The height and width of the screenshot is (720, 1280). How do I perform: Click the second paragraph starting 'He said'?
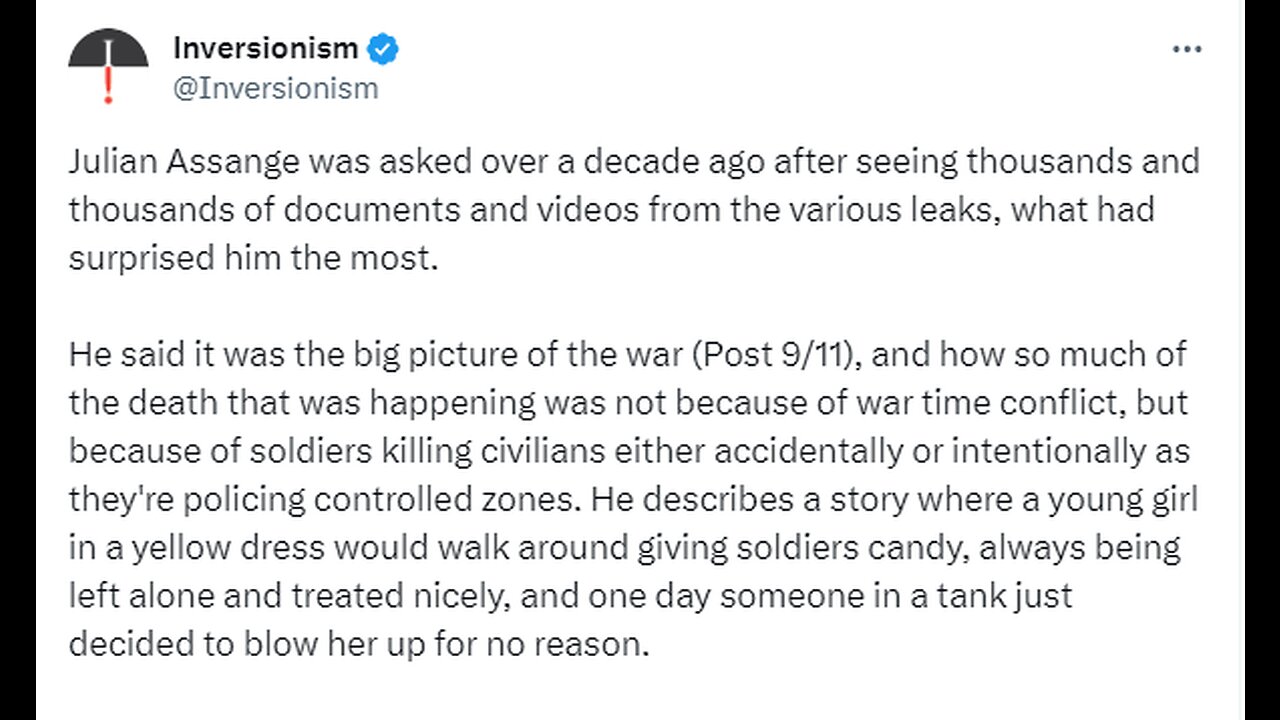click(632, 498)
